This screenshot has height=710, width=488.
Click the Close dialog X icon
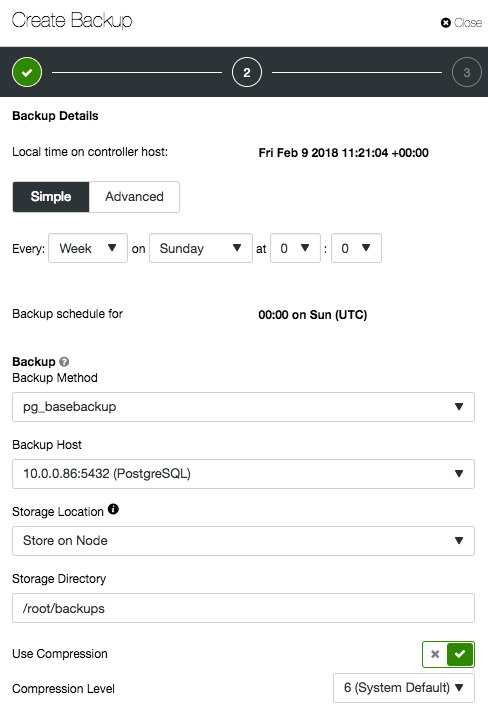tap(446, 23)
